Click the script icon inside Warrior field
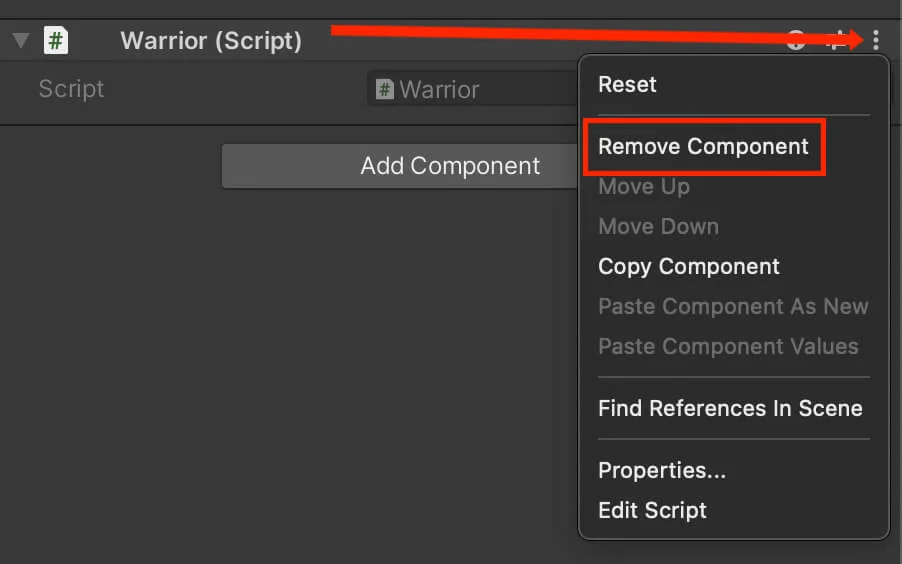 384,89
